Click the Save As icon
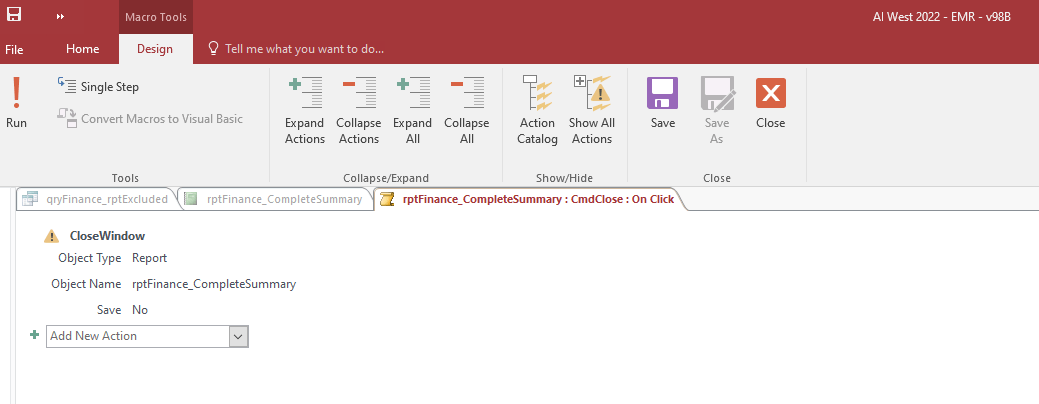This screenshot has width=1039, height=404. [717, 93]
